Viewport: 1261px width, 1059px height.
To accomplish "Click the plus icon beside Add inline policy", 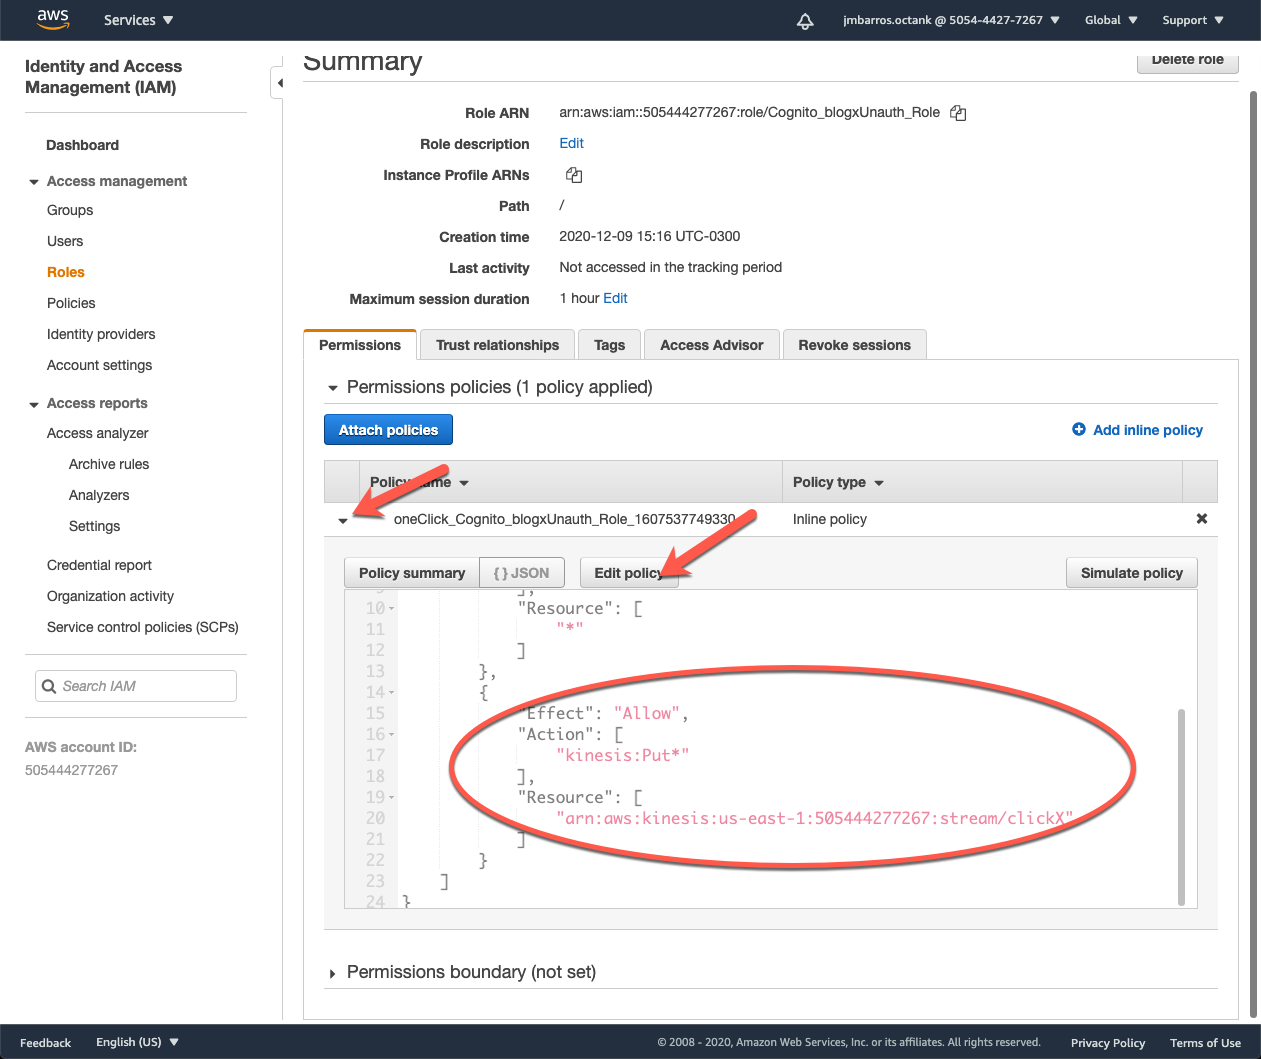I will [x=1079, y=429].
